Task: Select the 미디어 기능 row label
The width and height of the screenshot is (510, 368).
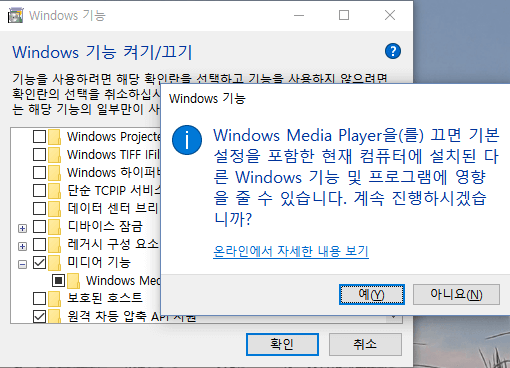Action: click(x=99, y=263)
